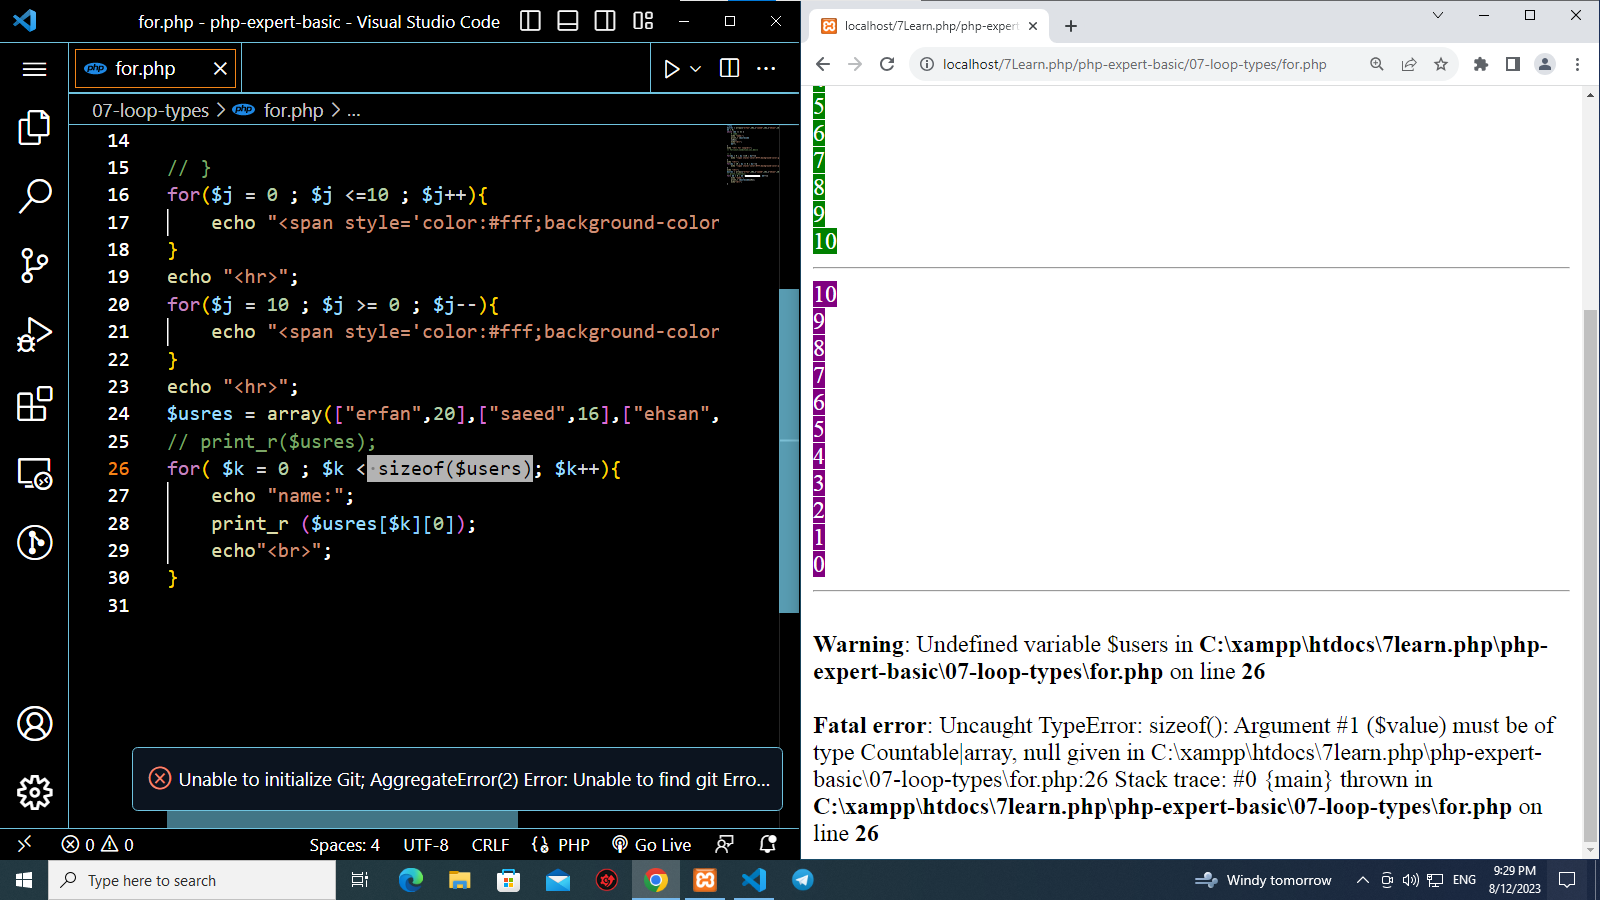
Task: Run the PHP file with play button
Action: 672,68
